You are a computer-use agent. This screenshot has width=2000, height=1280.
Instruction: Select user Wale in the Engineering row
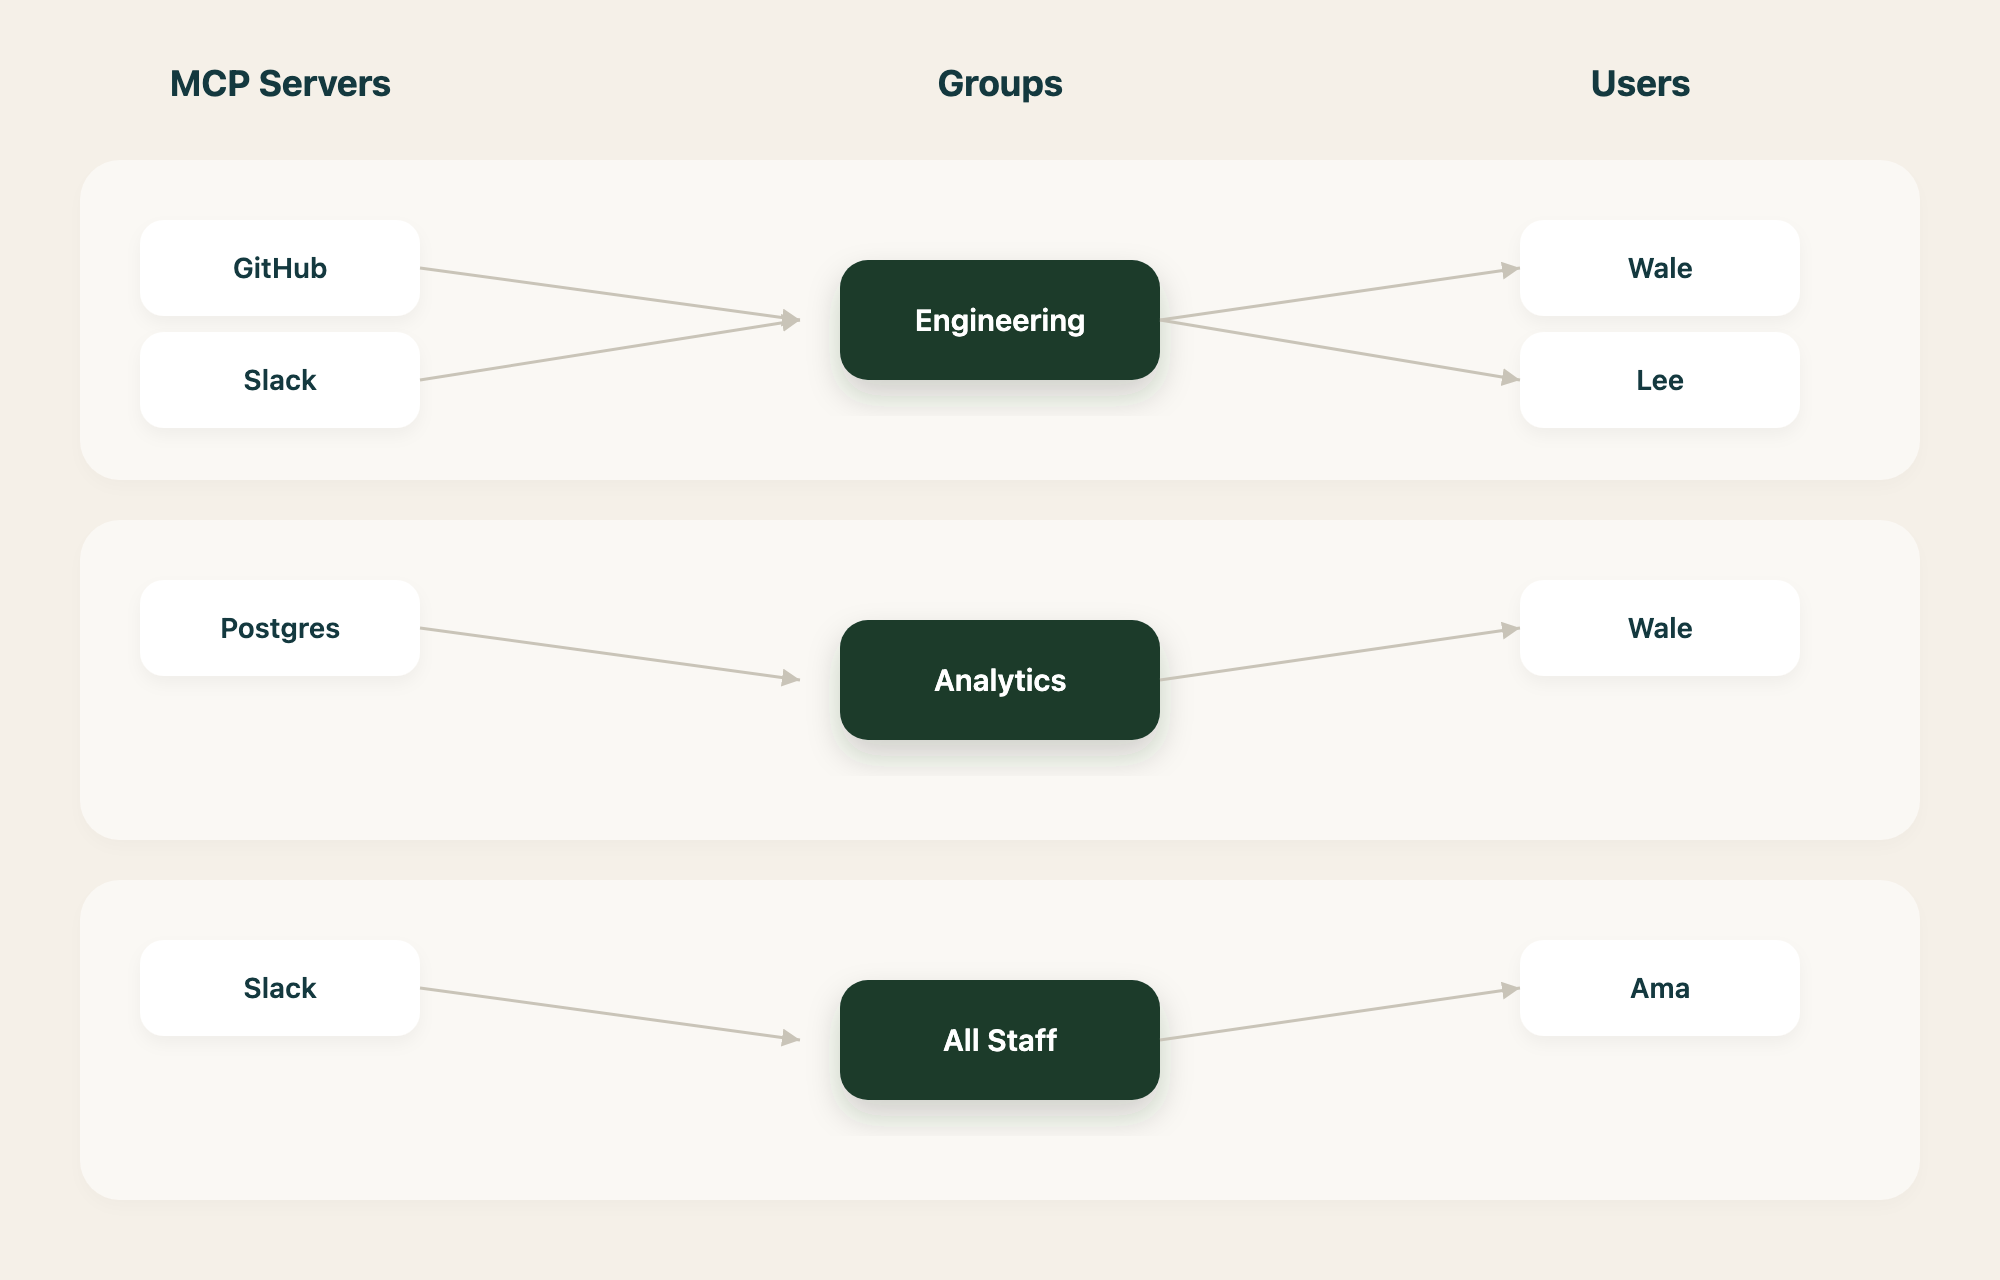coord(1660,268)
